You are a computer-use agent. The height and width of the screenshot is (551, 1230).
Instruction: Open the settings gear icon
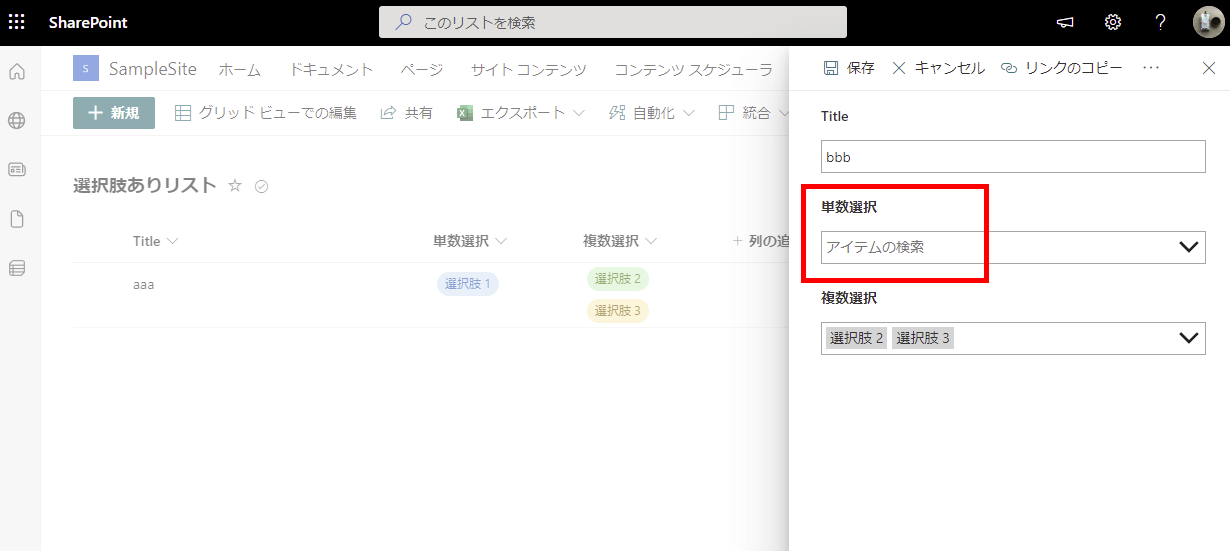pos(1113,22)
